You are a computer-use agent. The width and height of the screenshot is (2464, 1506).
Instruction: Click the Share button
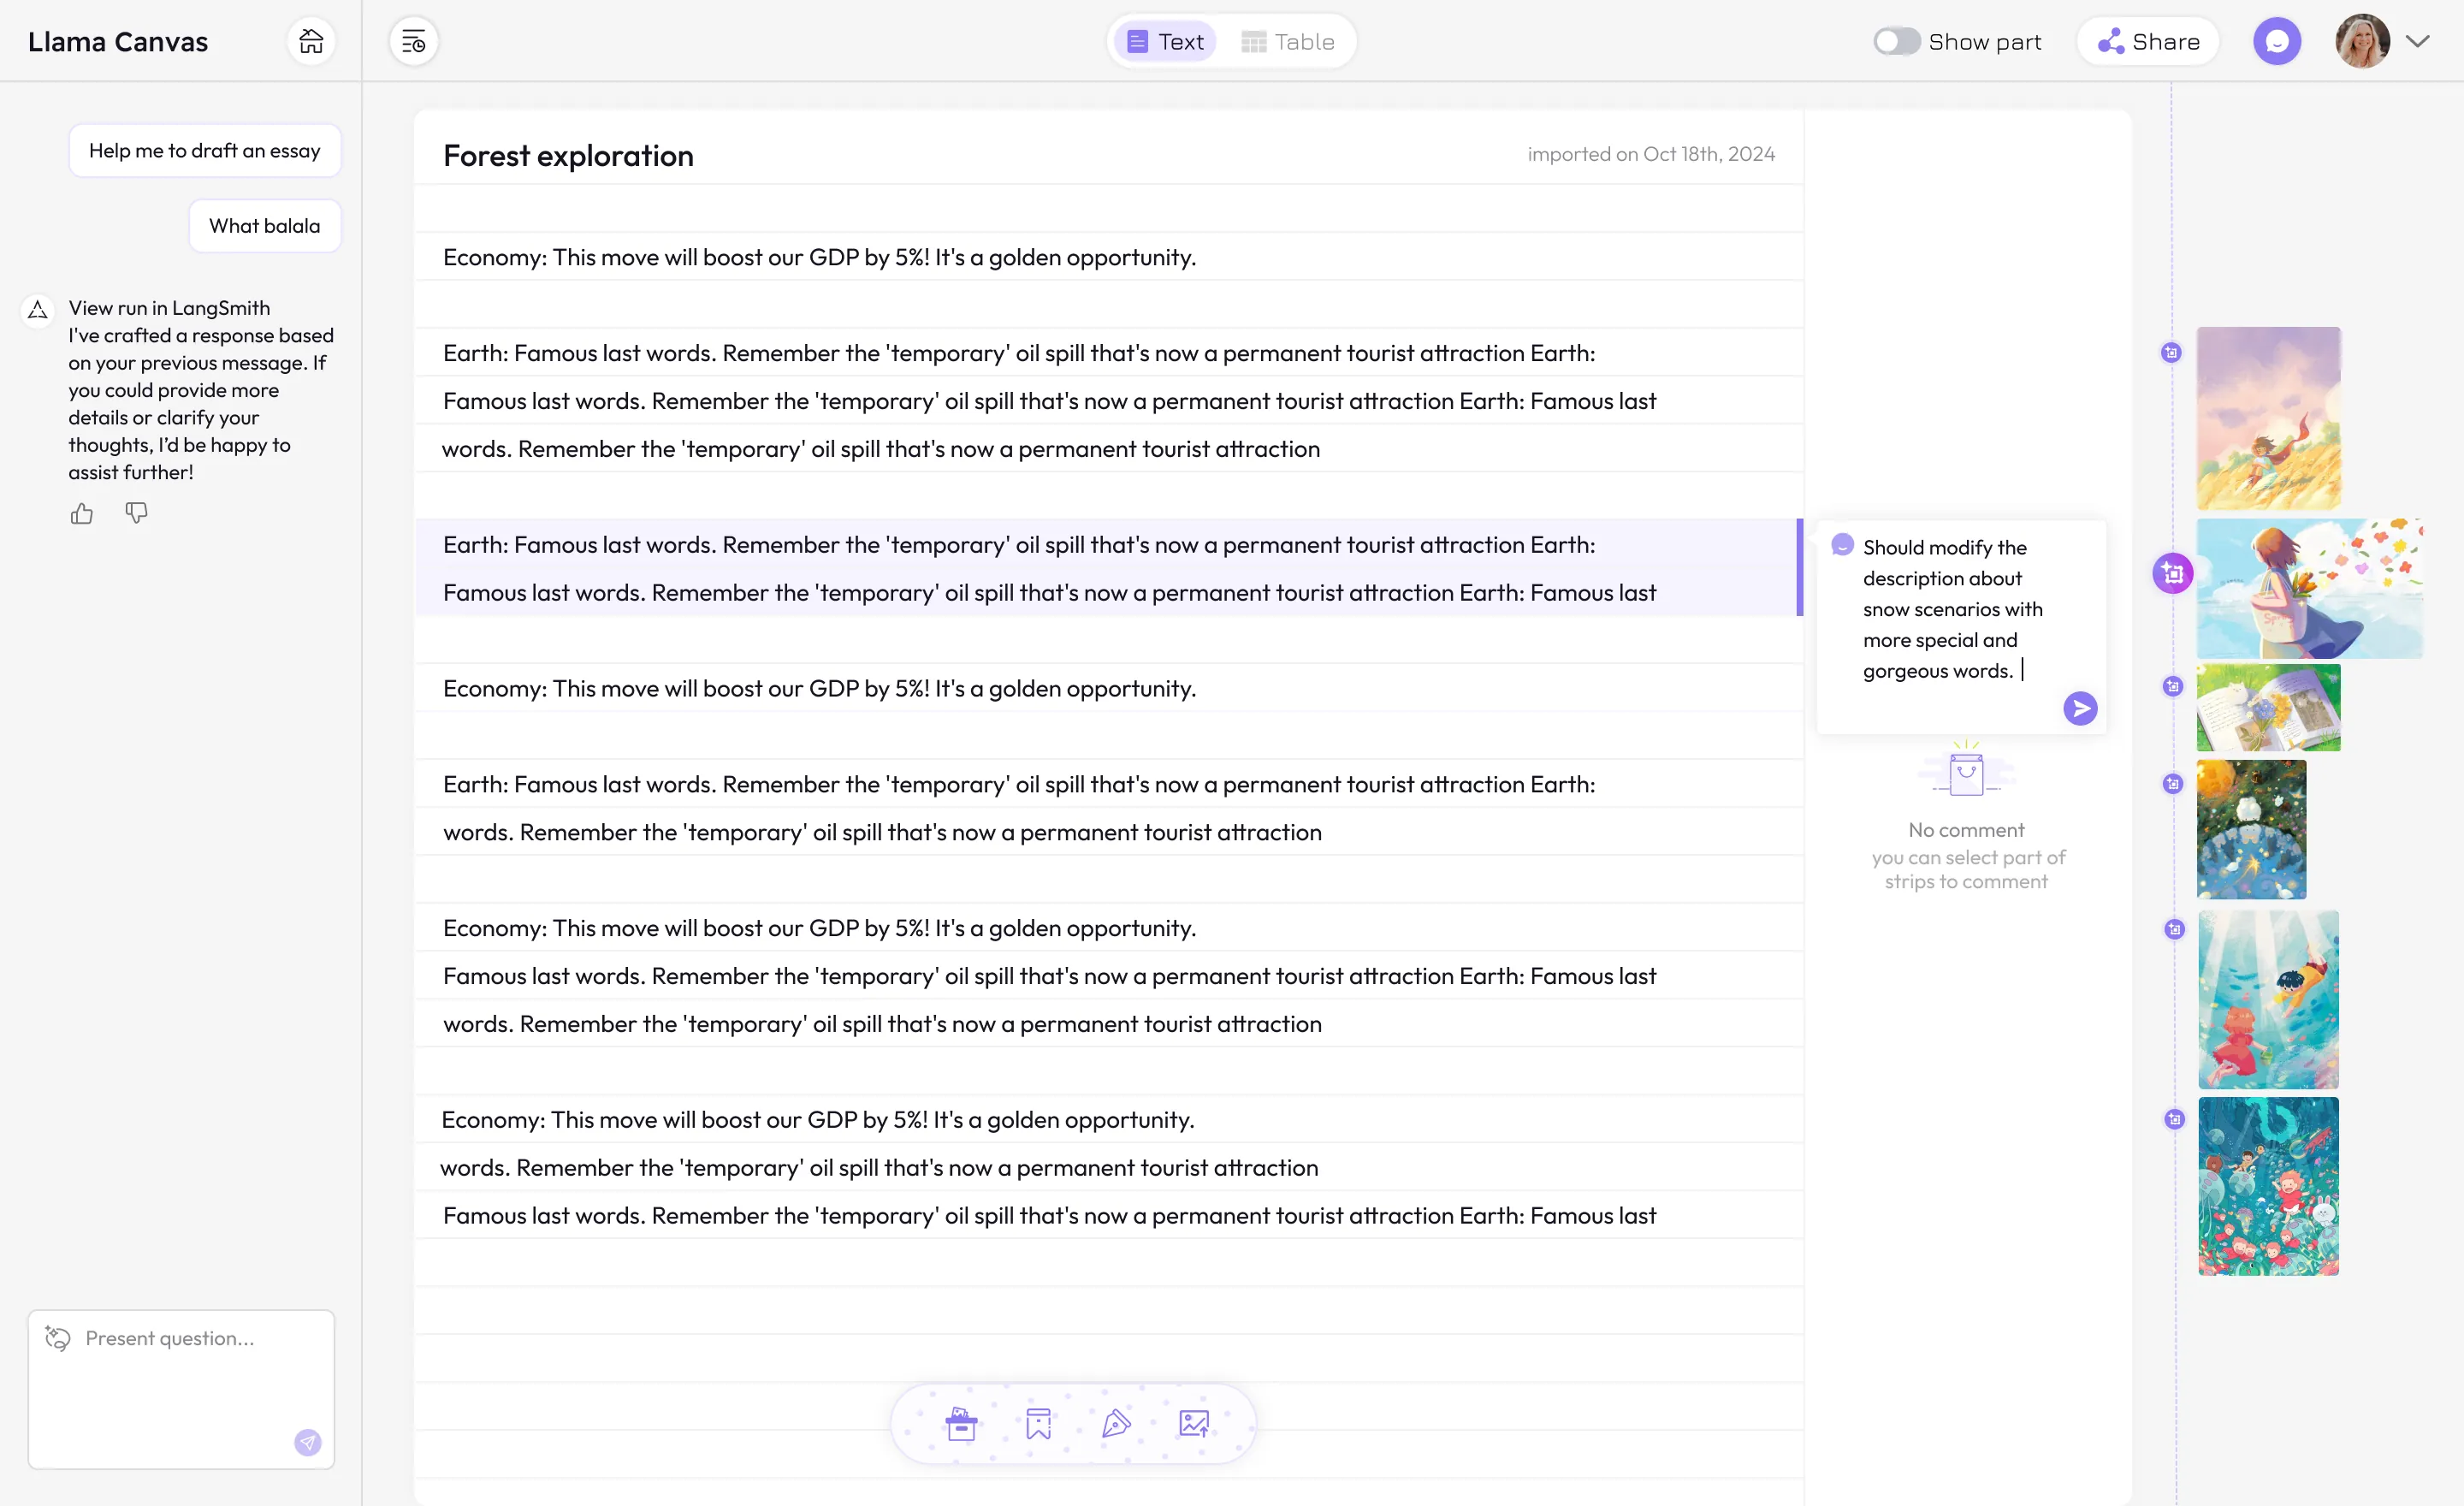tap(2148, 41)
